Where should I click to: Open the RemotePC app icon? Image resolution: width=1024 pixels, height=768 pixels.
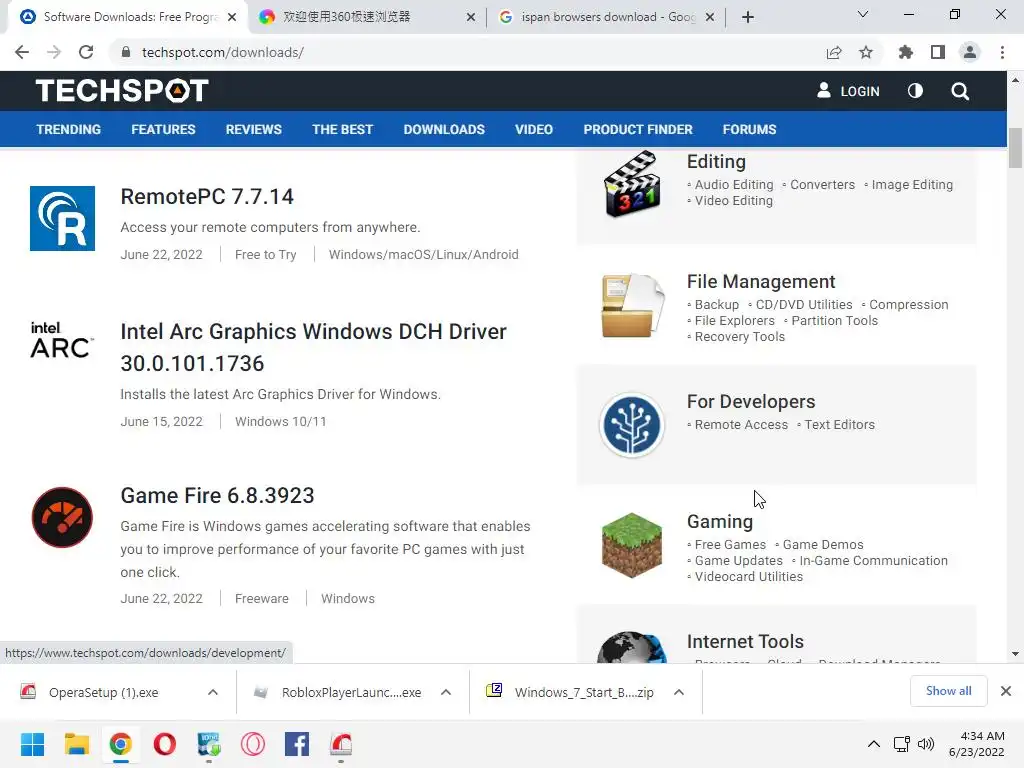[63, 218]
